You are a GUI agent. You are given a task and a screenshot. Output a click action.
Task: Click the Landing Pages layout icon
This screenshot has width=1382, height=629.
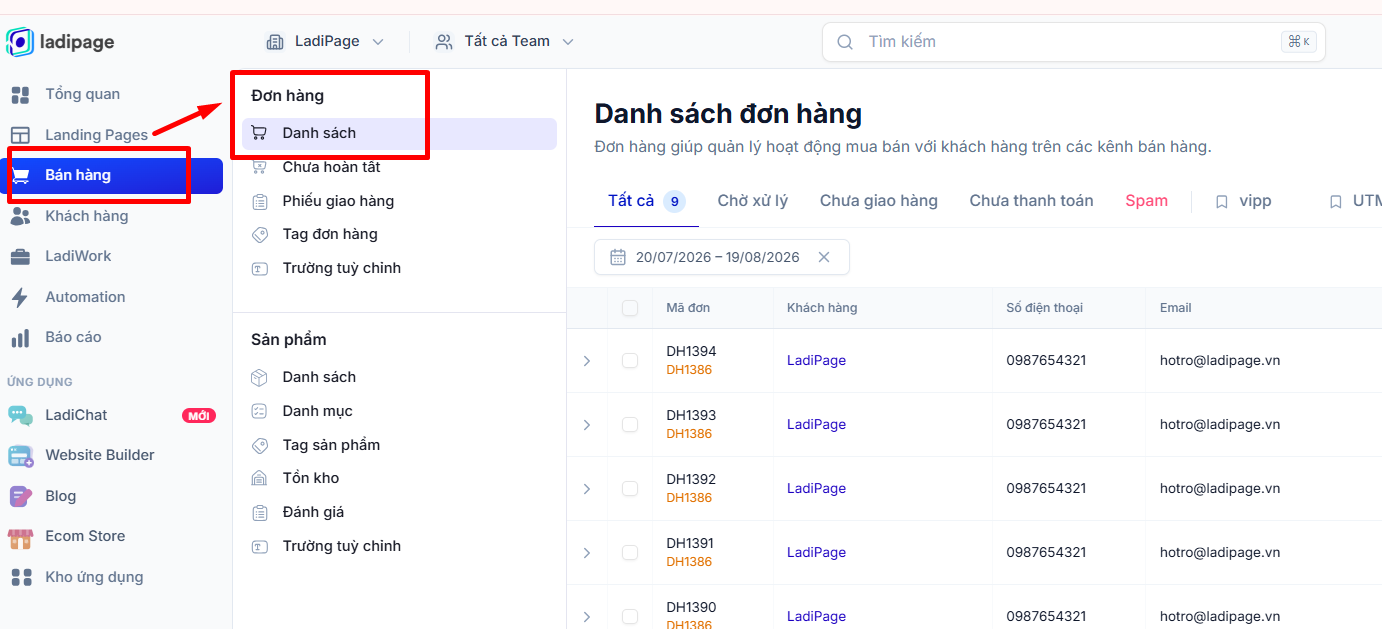click(20, 135)
